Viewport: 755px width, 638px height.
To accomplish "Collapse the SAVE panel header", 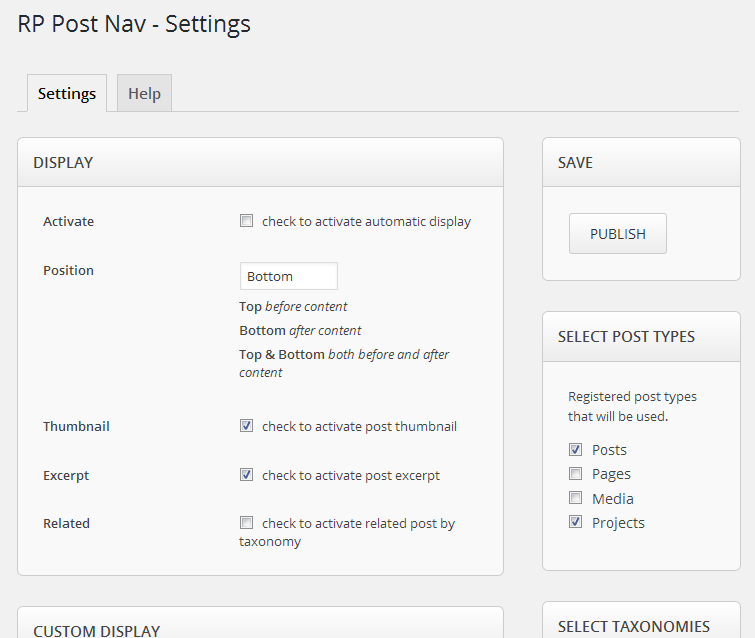I will tap(641, 162).
